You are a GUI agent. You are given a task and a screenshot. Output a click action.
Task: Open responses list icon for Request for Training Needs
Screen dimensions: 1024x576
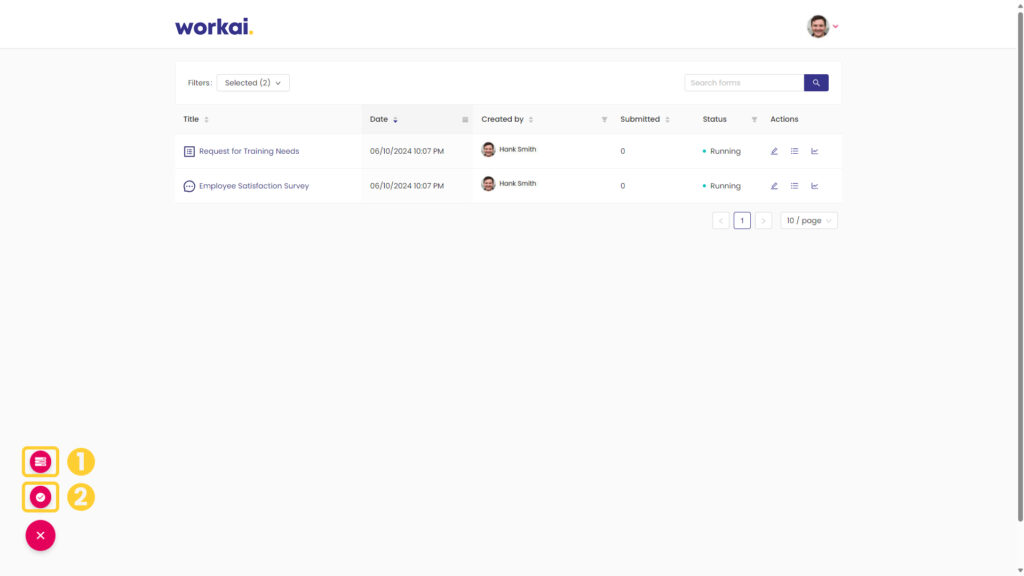point(794,151)
